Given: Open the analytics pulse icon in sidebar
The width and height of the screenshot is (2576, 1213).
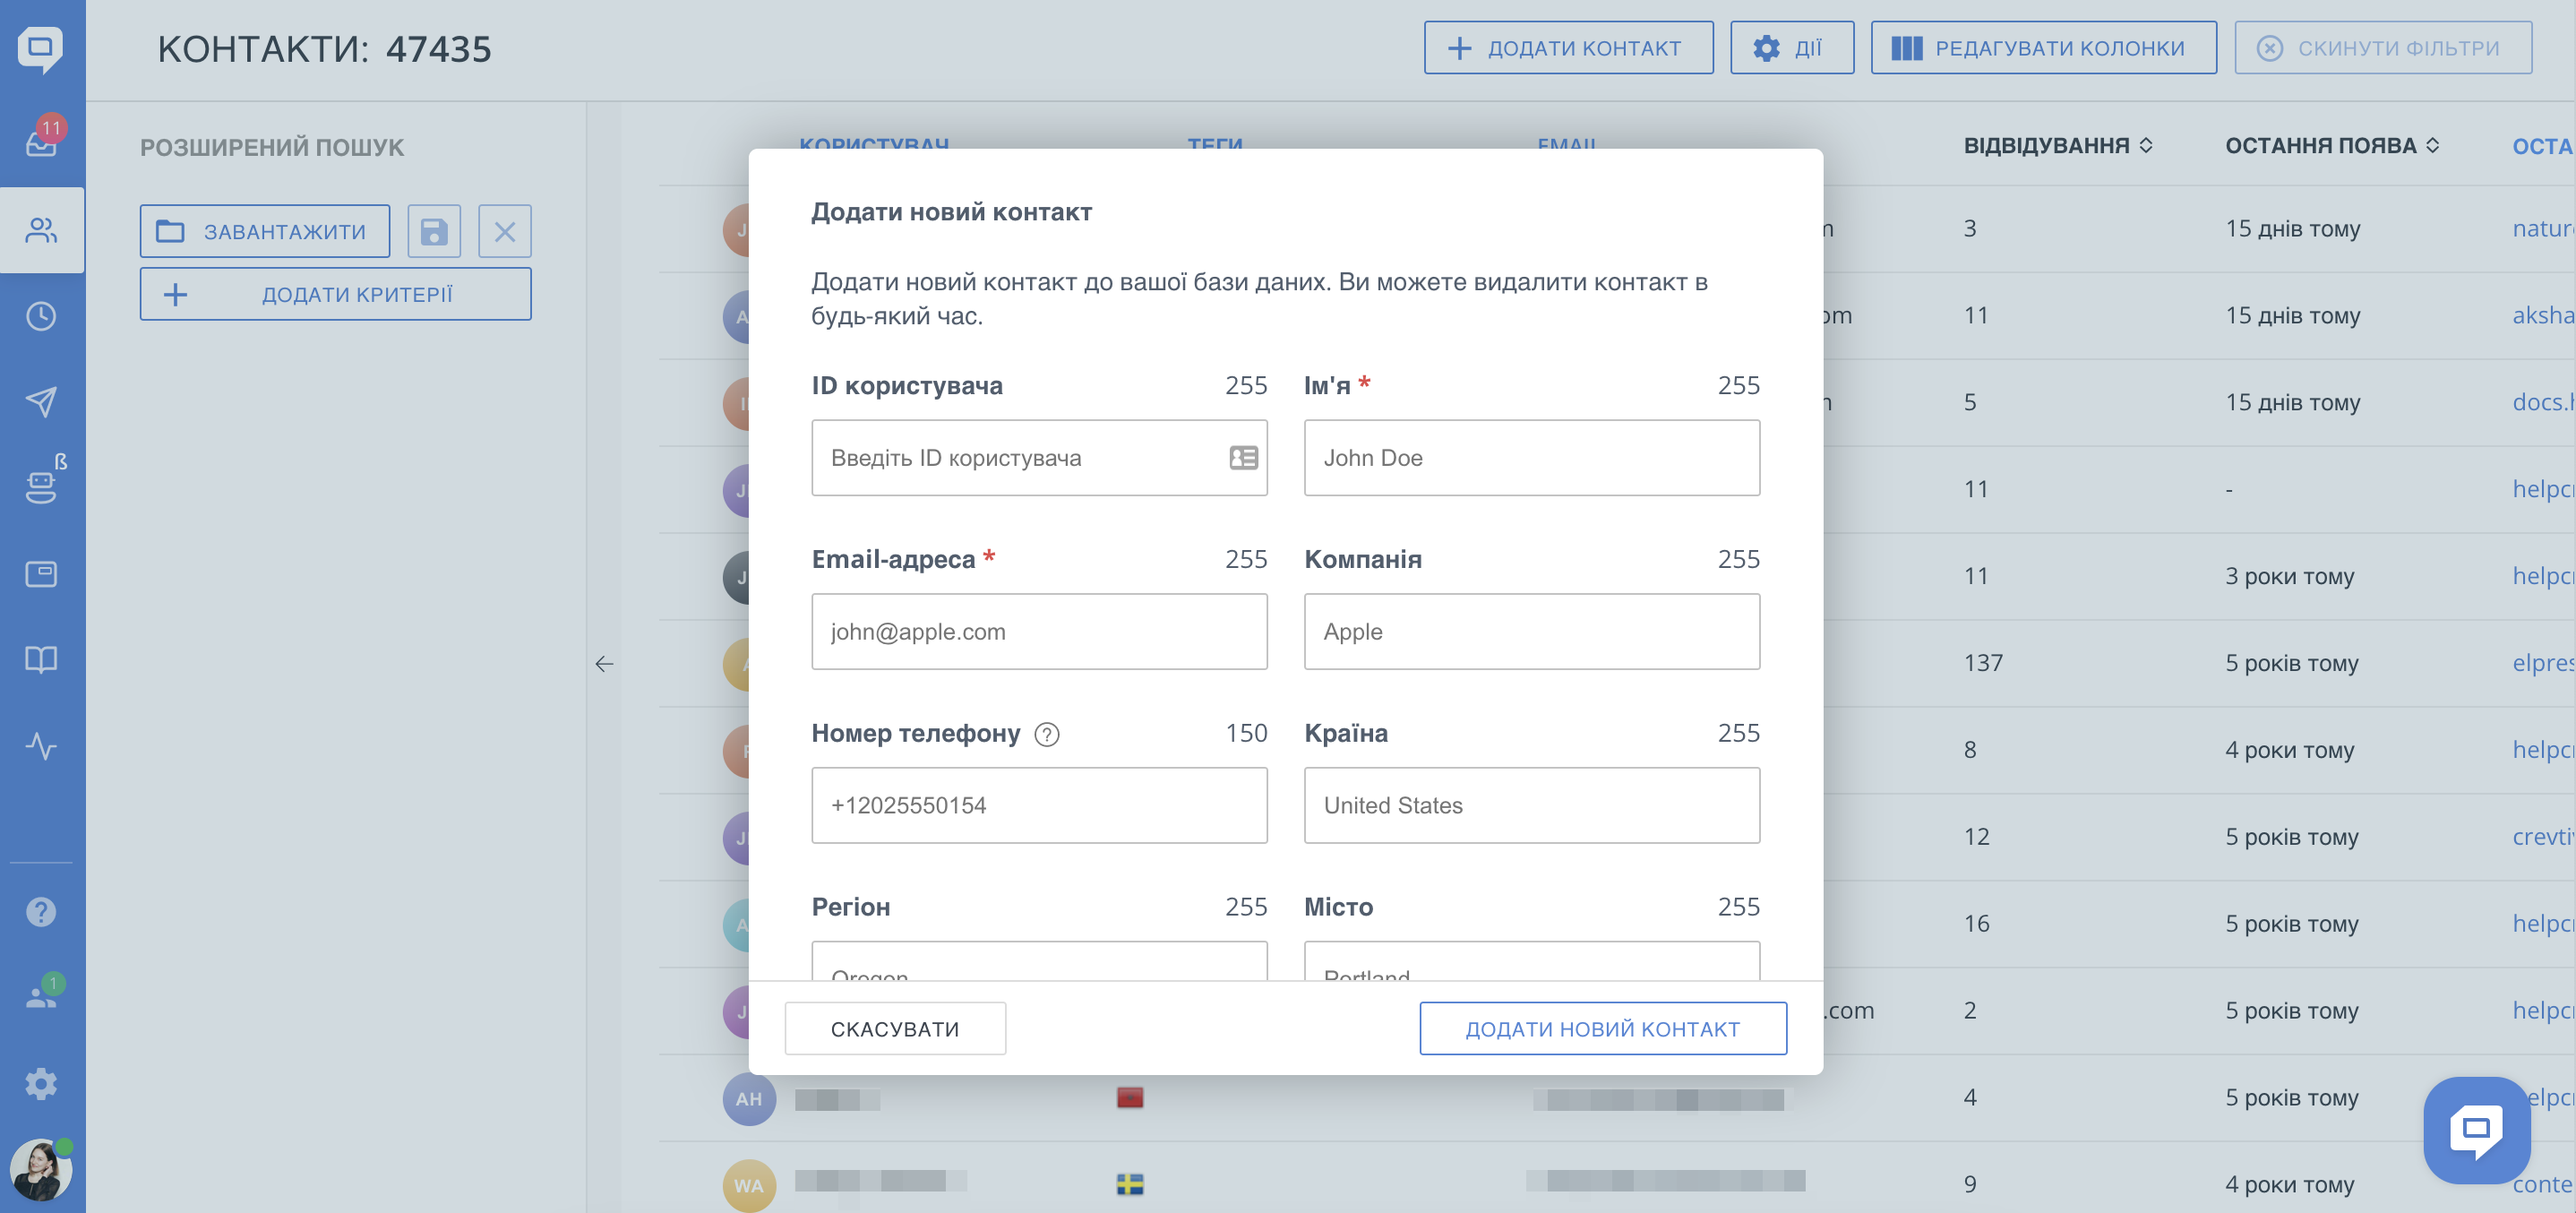Looking at the screenshot, I should (42, 746).
